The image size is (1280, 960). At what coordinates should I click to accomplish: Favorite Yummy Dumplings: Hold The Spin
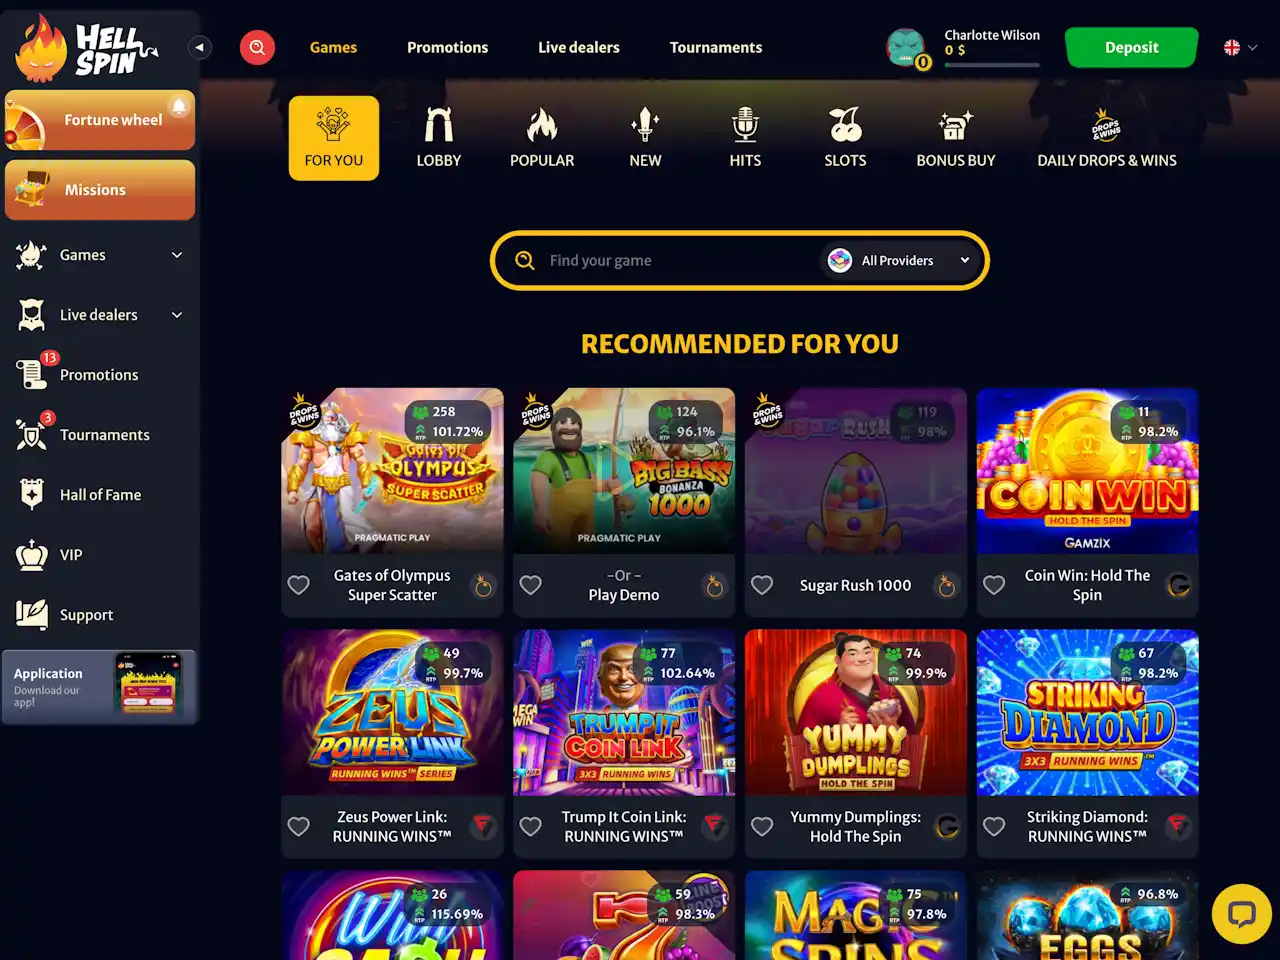[x=762, y=826]
